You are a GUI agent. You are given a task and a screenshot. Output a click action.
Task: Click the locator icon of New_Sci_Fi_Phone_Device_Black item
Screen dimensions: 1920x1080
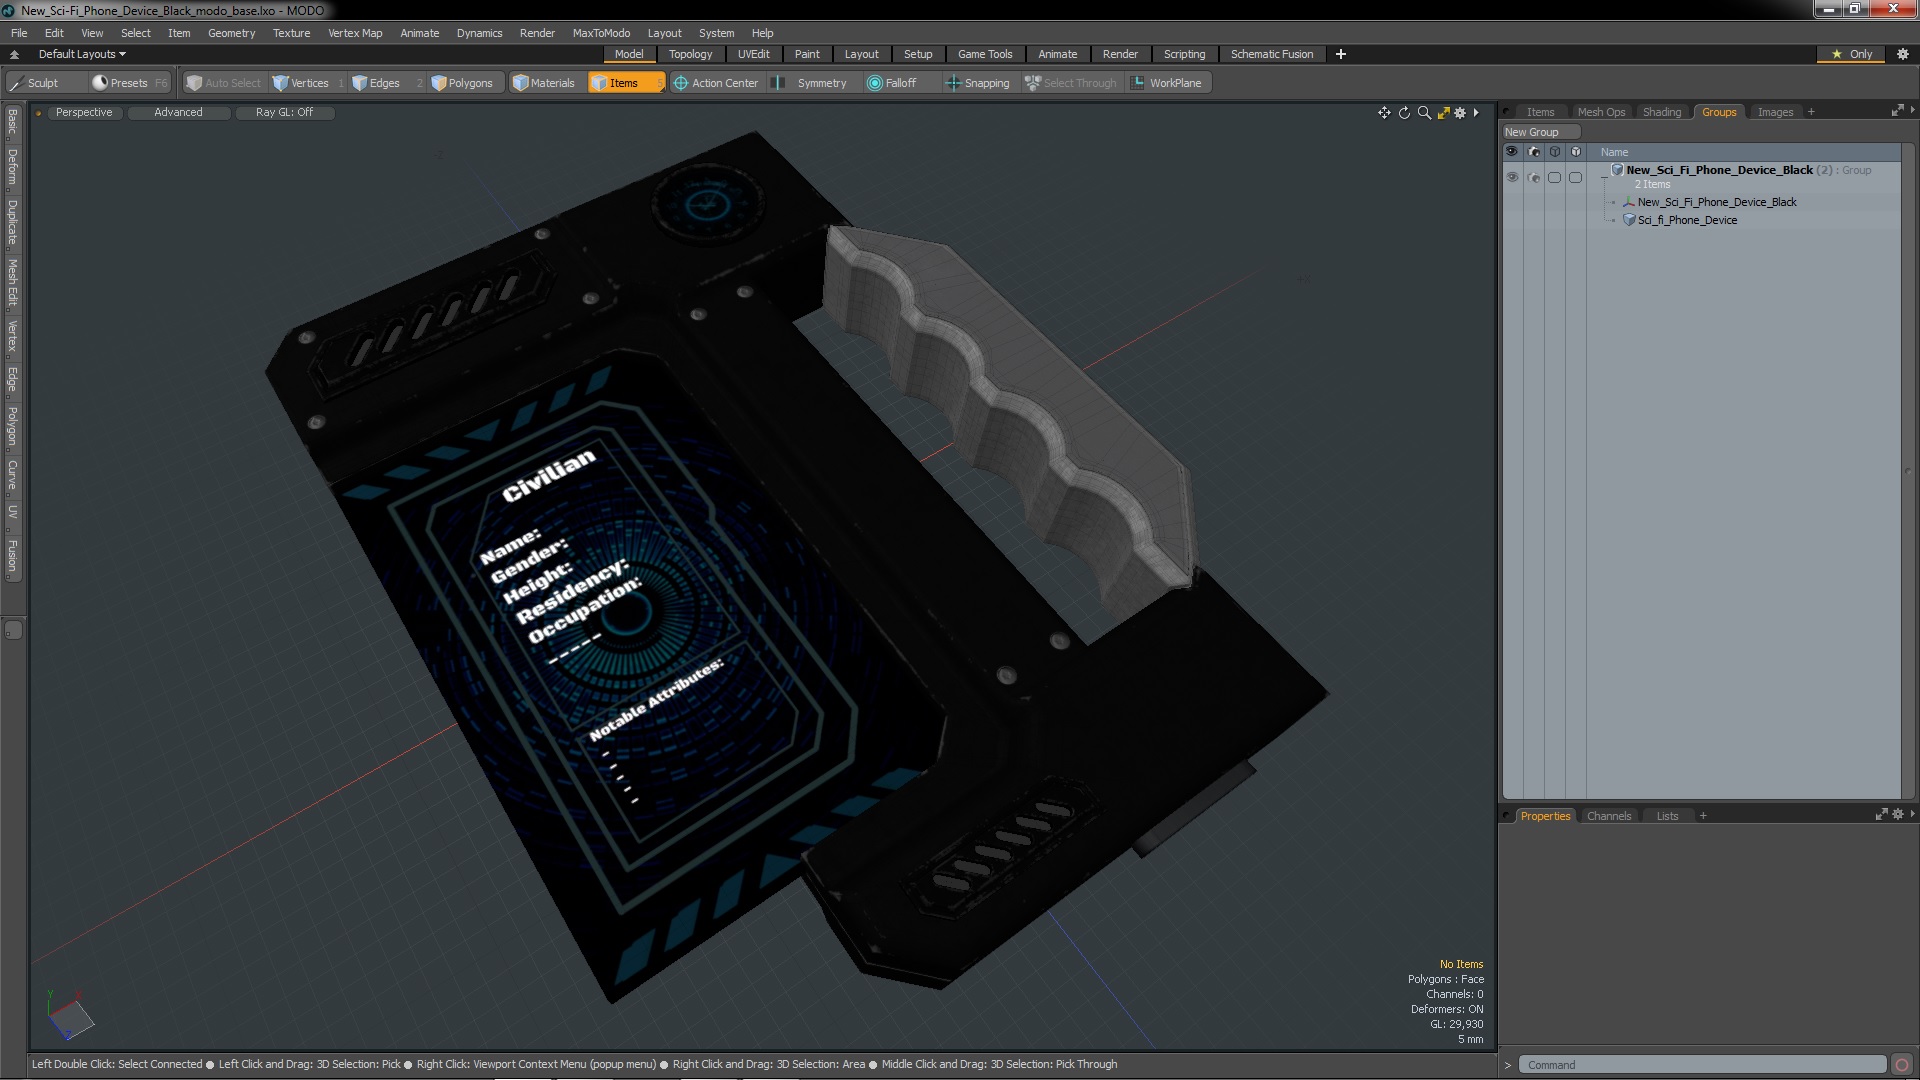click(x=1629, y=202)
